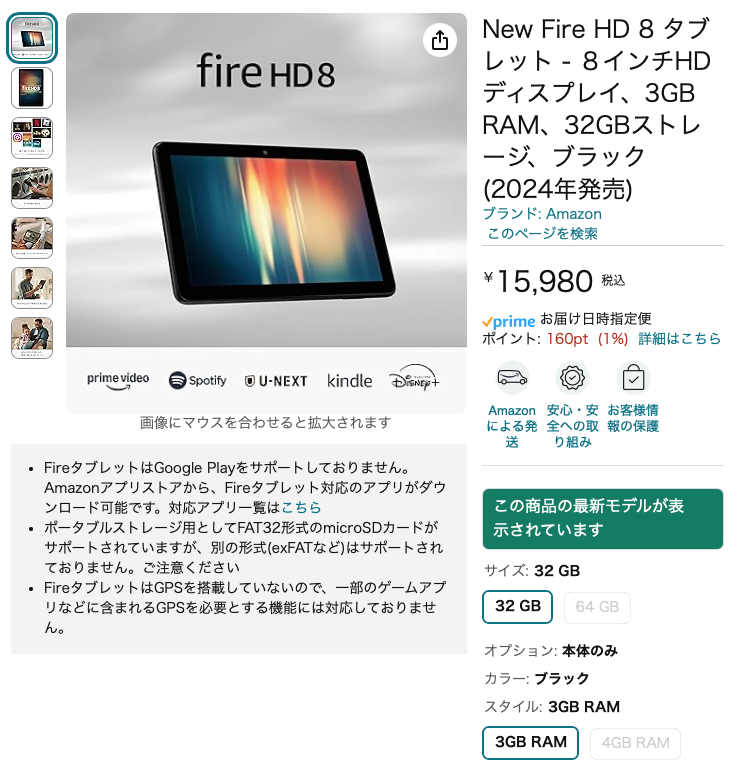This screenshot has width=742, height=768.
Task: Click the prime logo badge
Action: pos(509,321)
